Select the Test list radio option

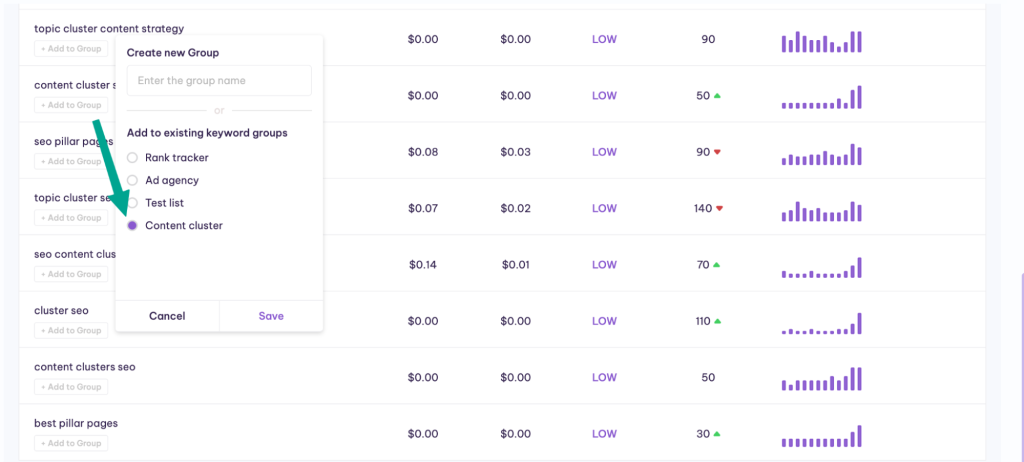tap(132, 203)
